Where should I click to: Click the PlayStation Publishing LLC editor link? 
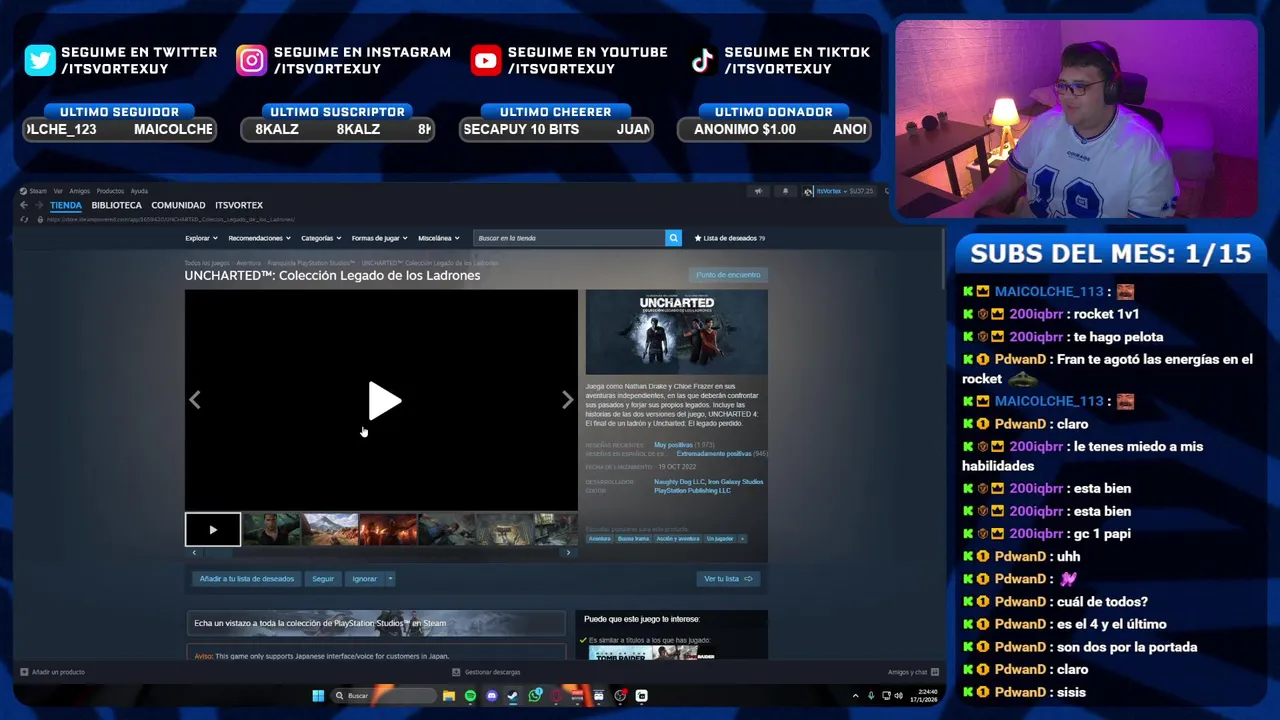(x=692, y=491)
